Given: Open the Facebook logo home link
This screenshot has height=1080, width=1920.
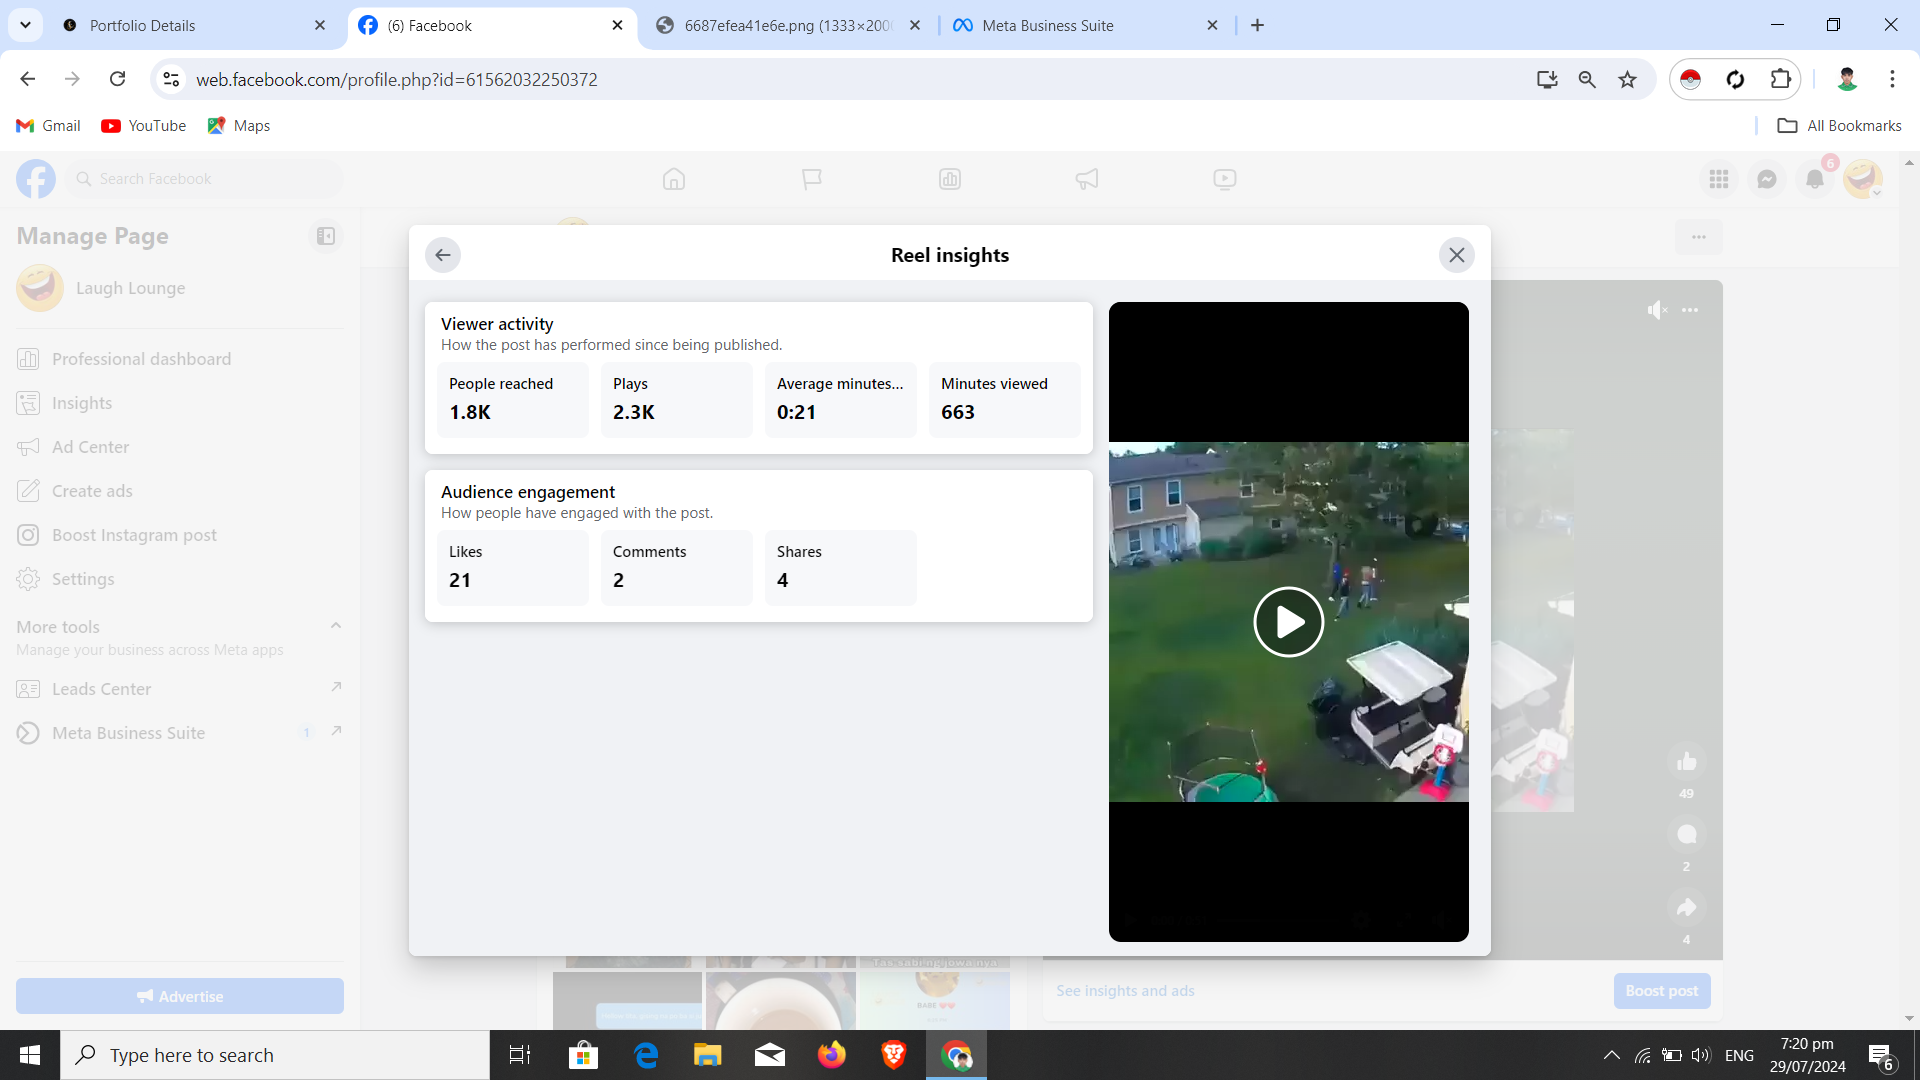Looking at the screenshot, I should point(36,179).
